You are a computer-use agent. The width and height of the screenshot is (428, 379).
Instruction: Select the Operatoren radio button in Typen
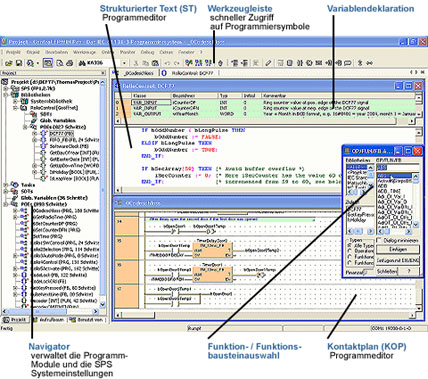coord(350,251)
